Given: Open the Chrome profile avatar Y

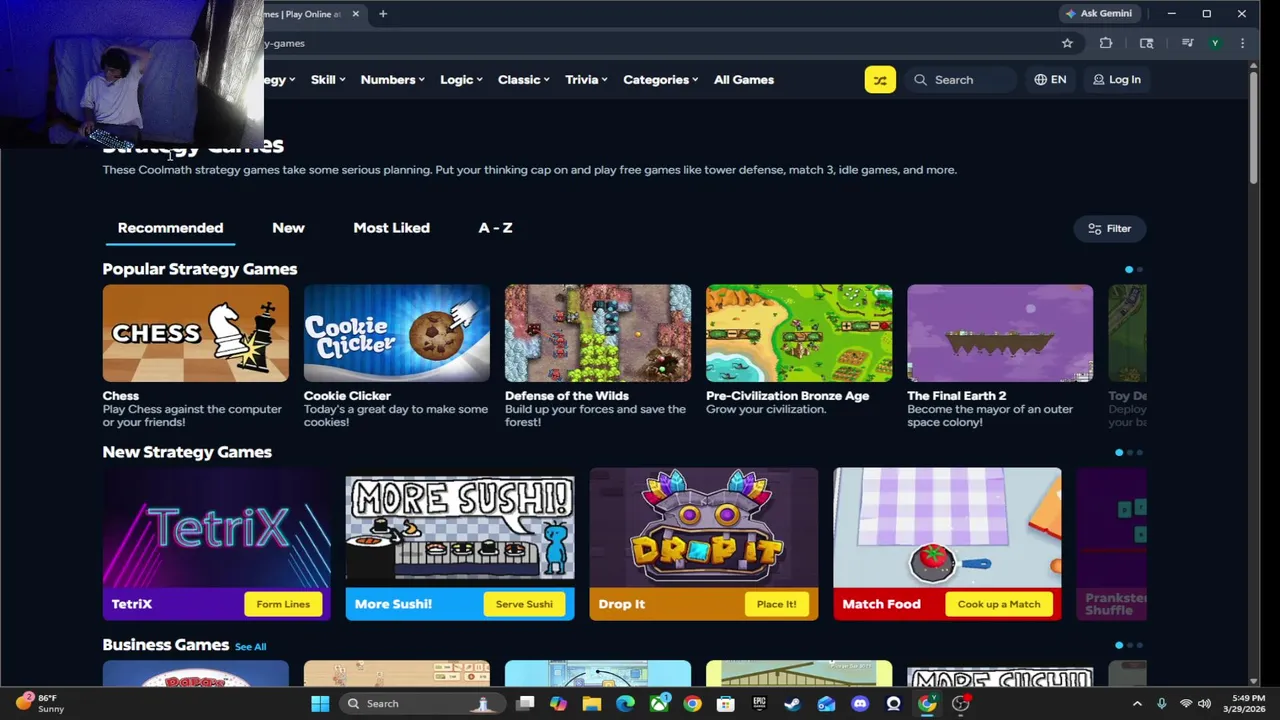Looking at the screenshot, I should (x=1215, y=43).
